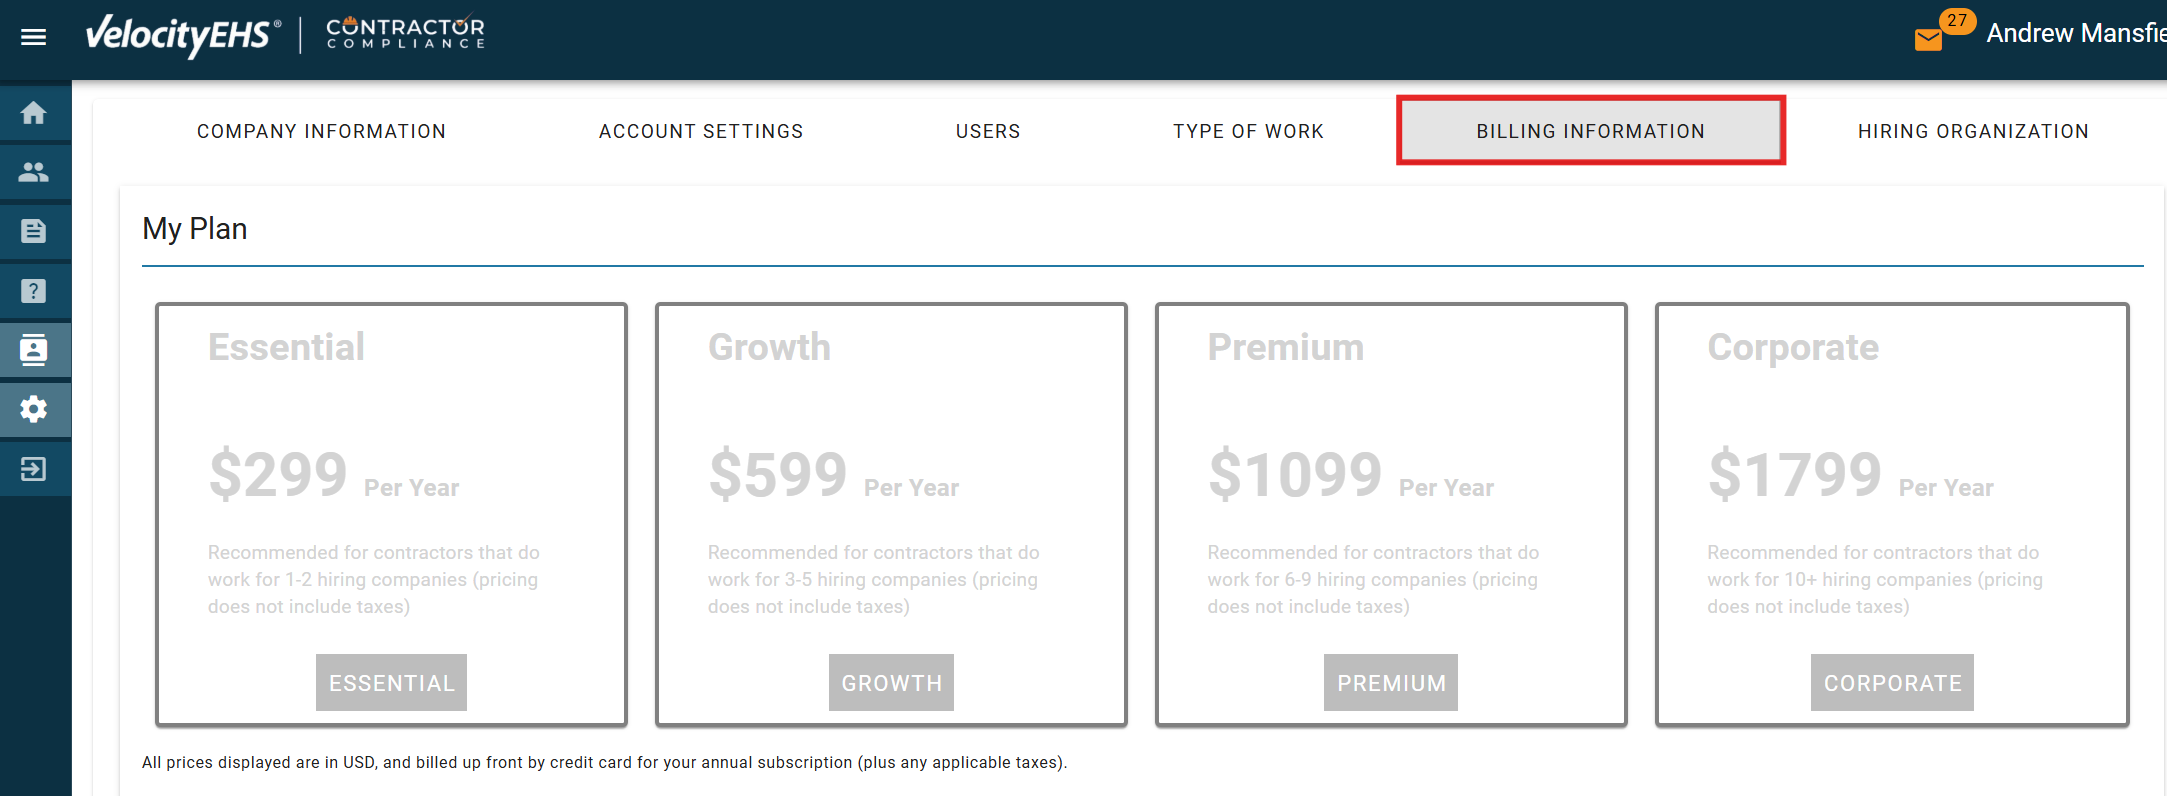Select the Premium plan button
Image resolution: width=2167 pixels, height=796 pixels.
(x=1391, y=683)
